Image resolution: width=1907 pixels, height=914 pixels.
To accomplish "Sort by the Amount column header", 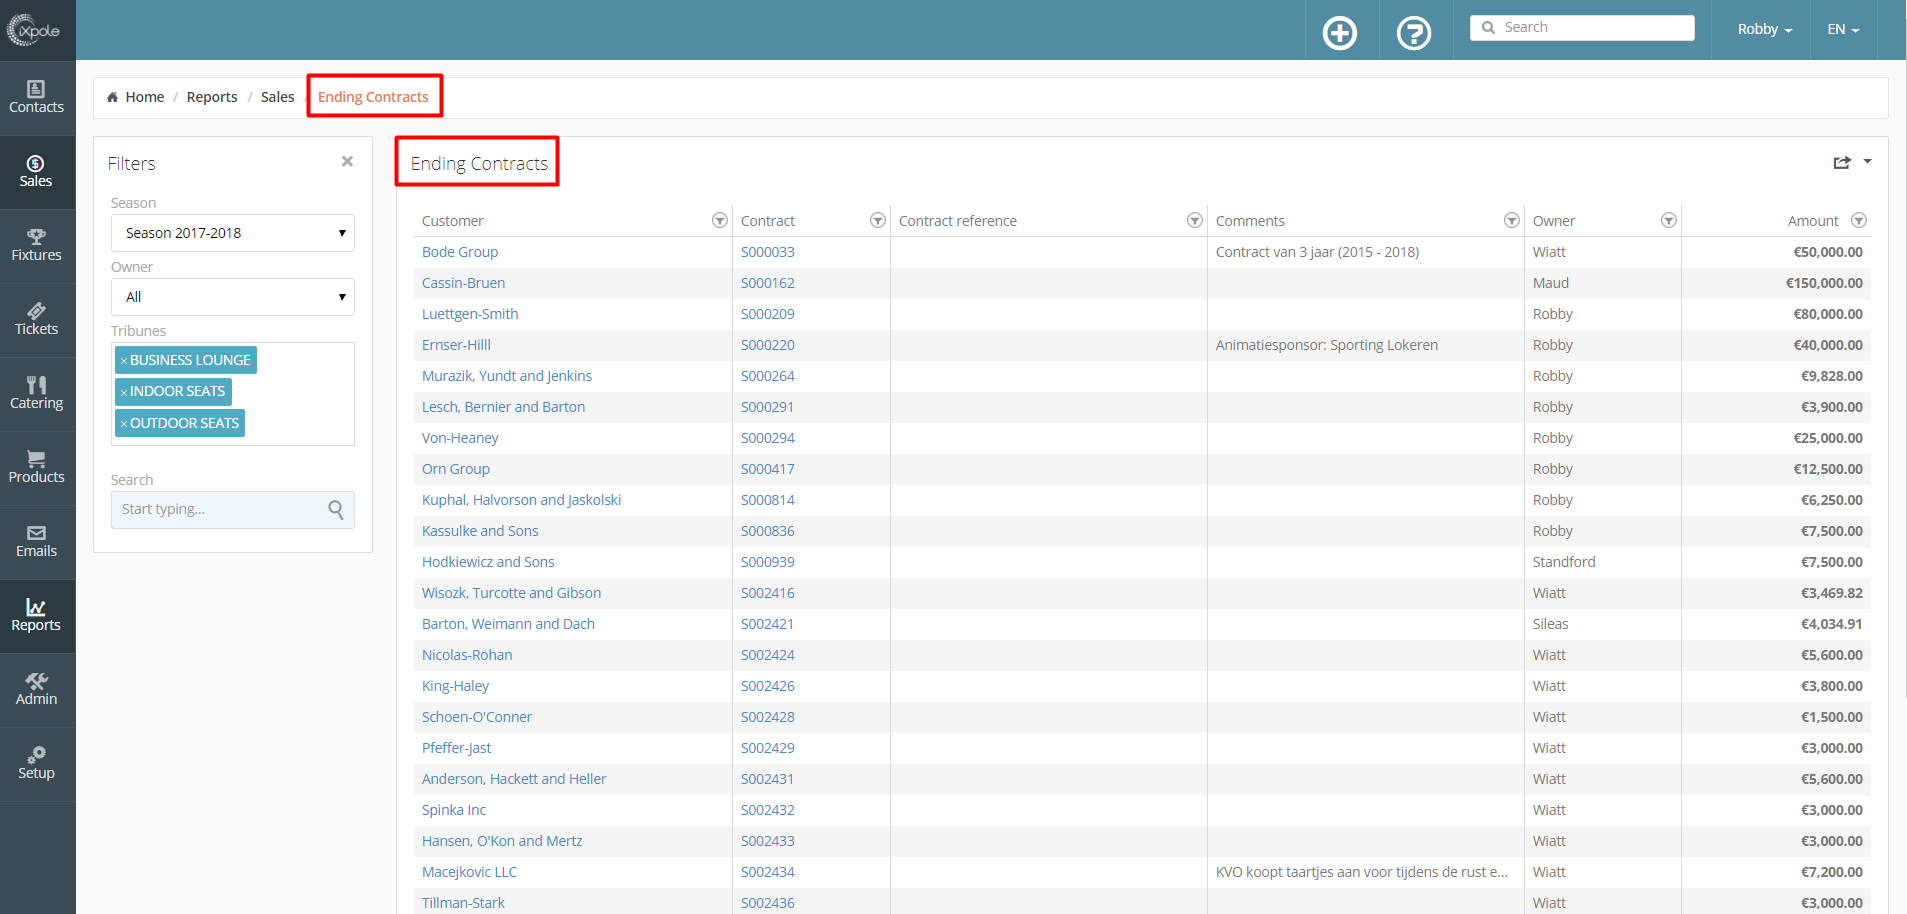I will 1813,221.
